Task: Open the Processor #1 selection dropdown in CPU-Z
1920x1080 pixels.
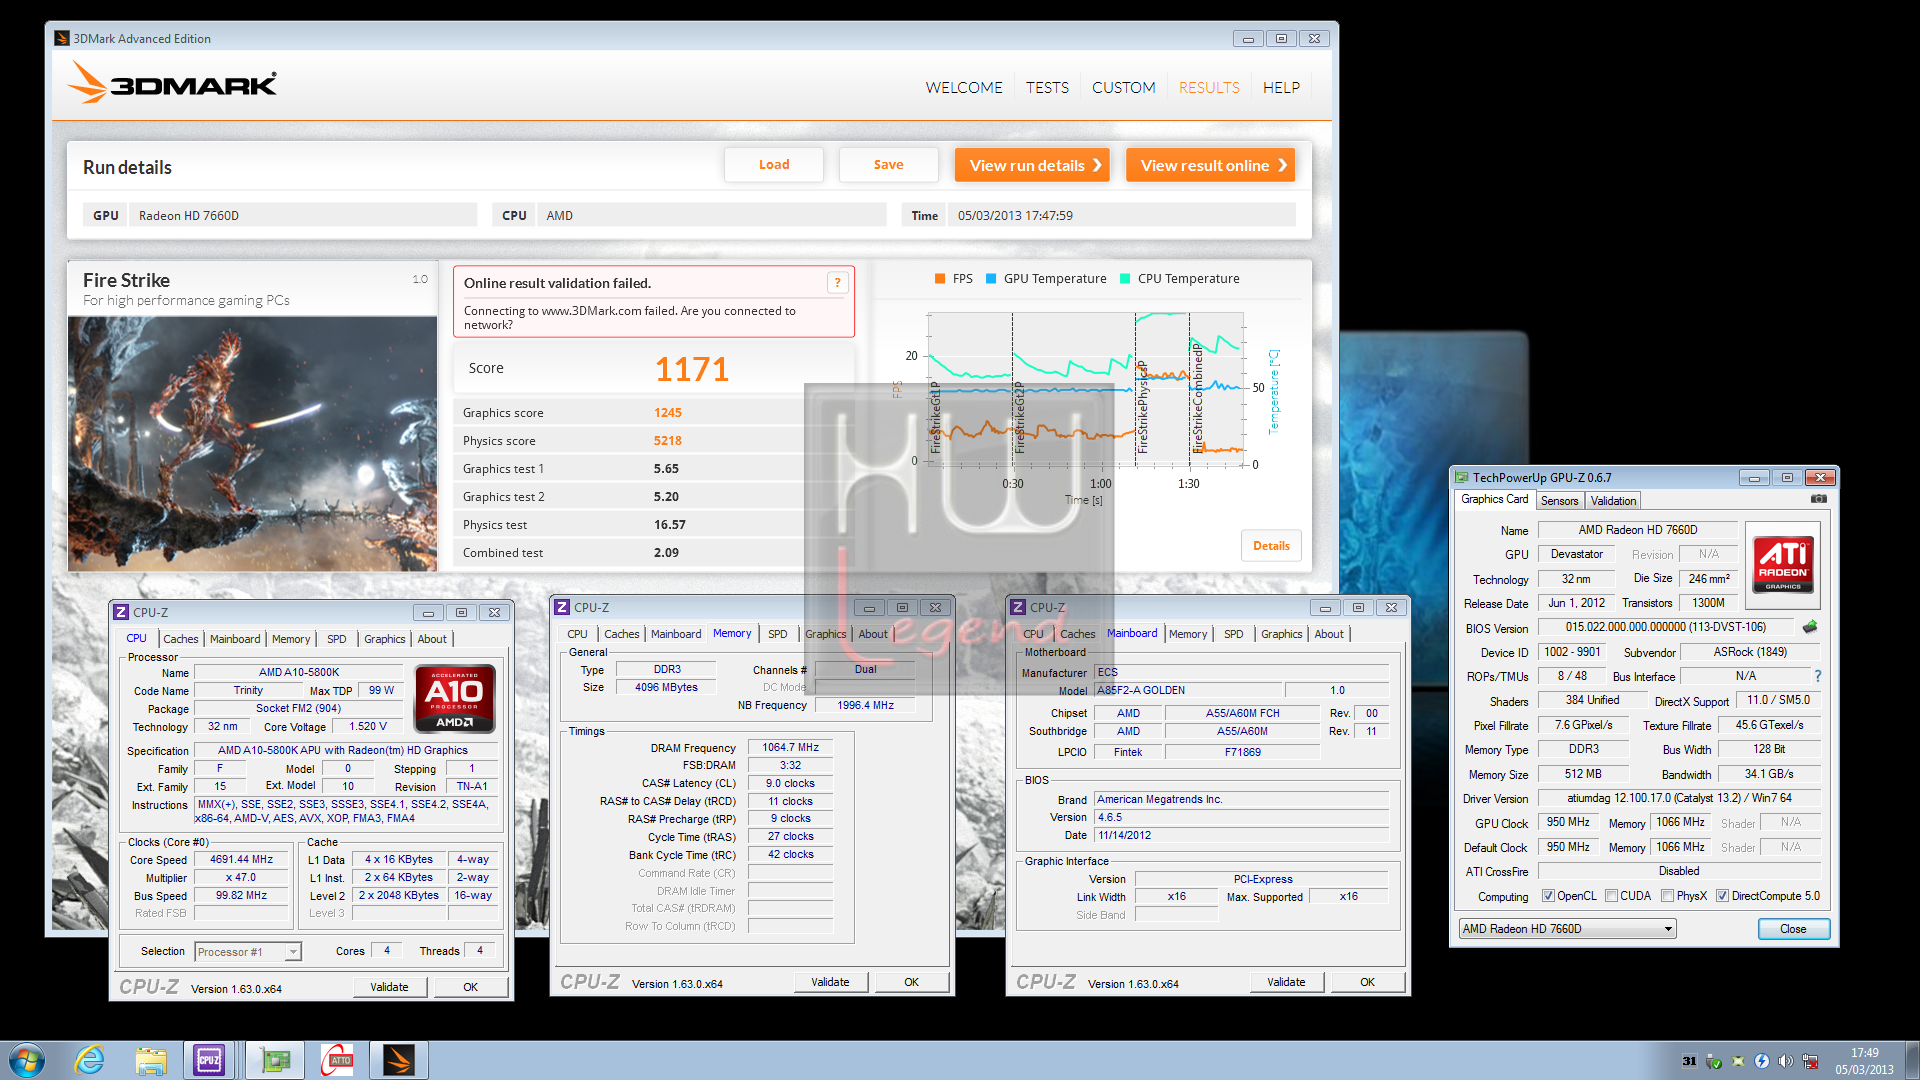Action: click(248, 952)
